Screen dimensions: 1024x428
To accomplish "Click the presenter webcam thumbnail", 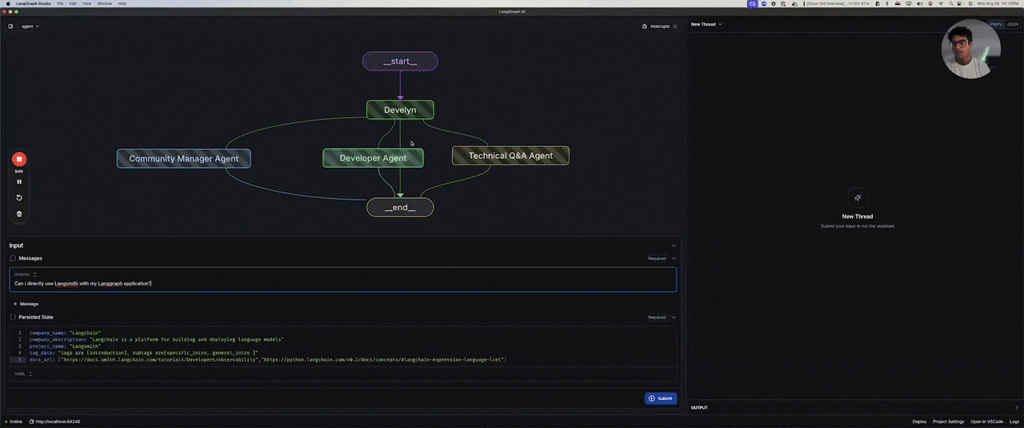I will click(971, 49).
